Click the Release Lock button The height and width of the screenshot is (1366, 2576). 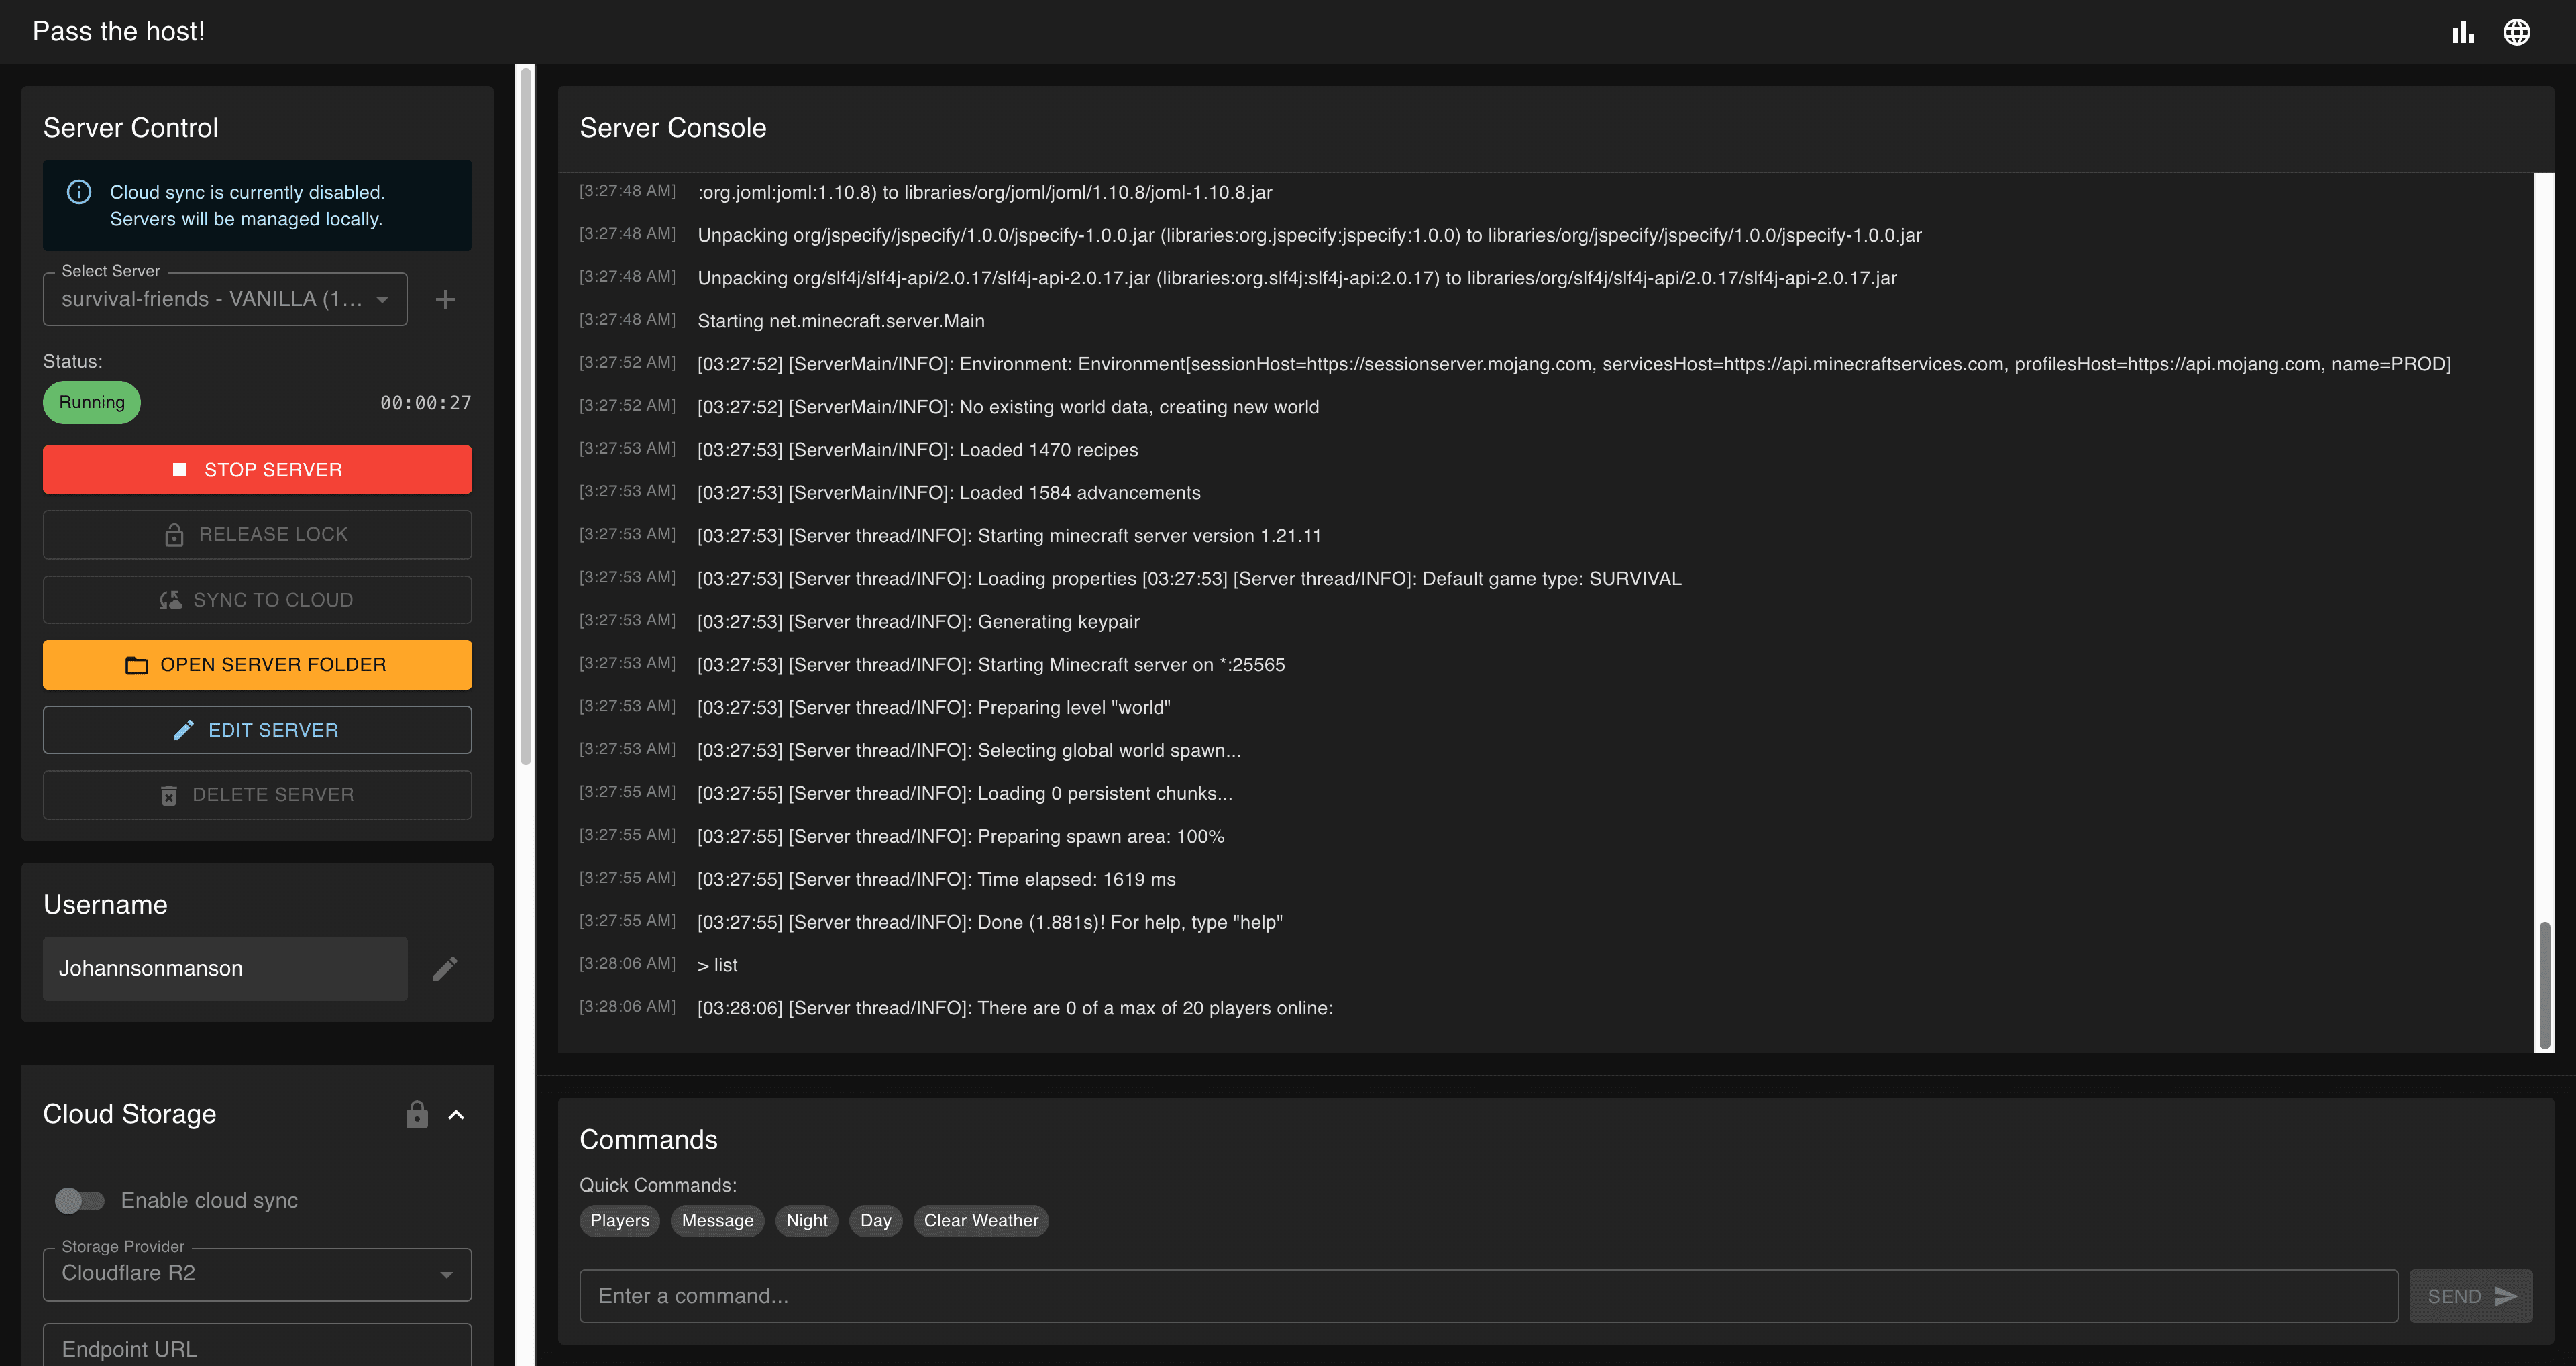[x=257, y=534]
